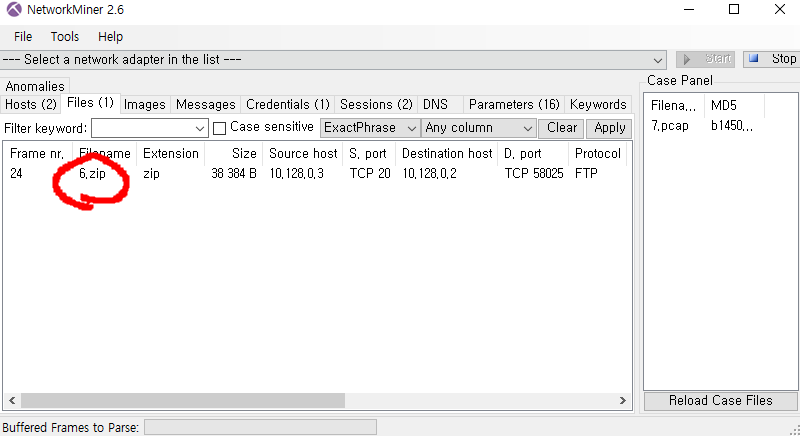The height and width of the screenshot is (436, 800).
Task: Click the Buffered Frames to Parse progress bar
Action: [260, 427]
